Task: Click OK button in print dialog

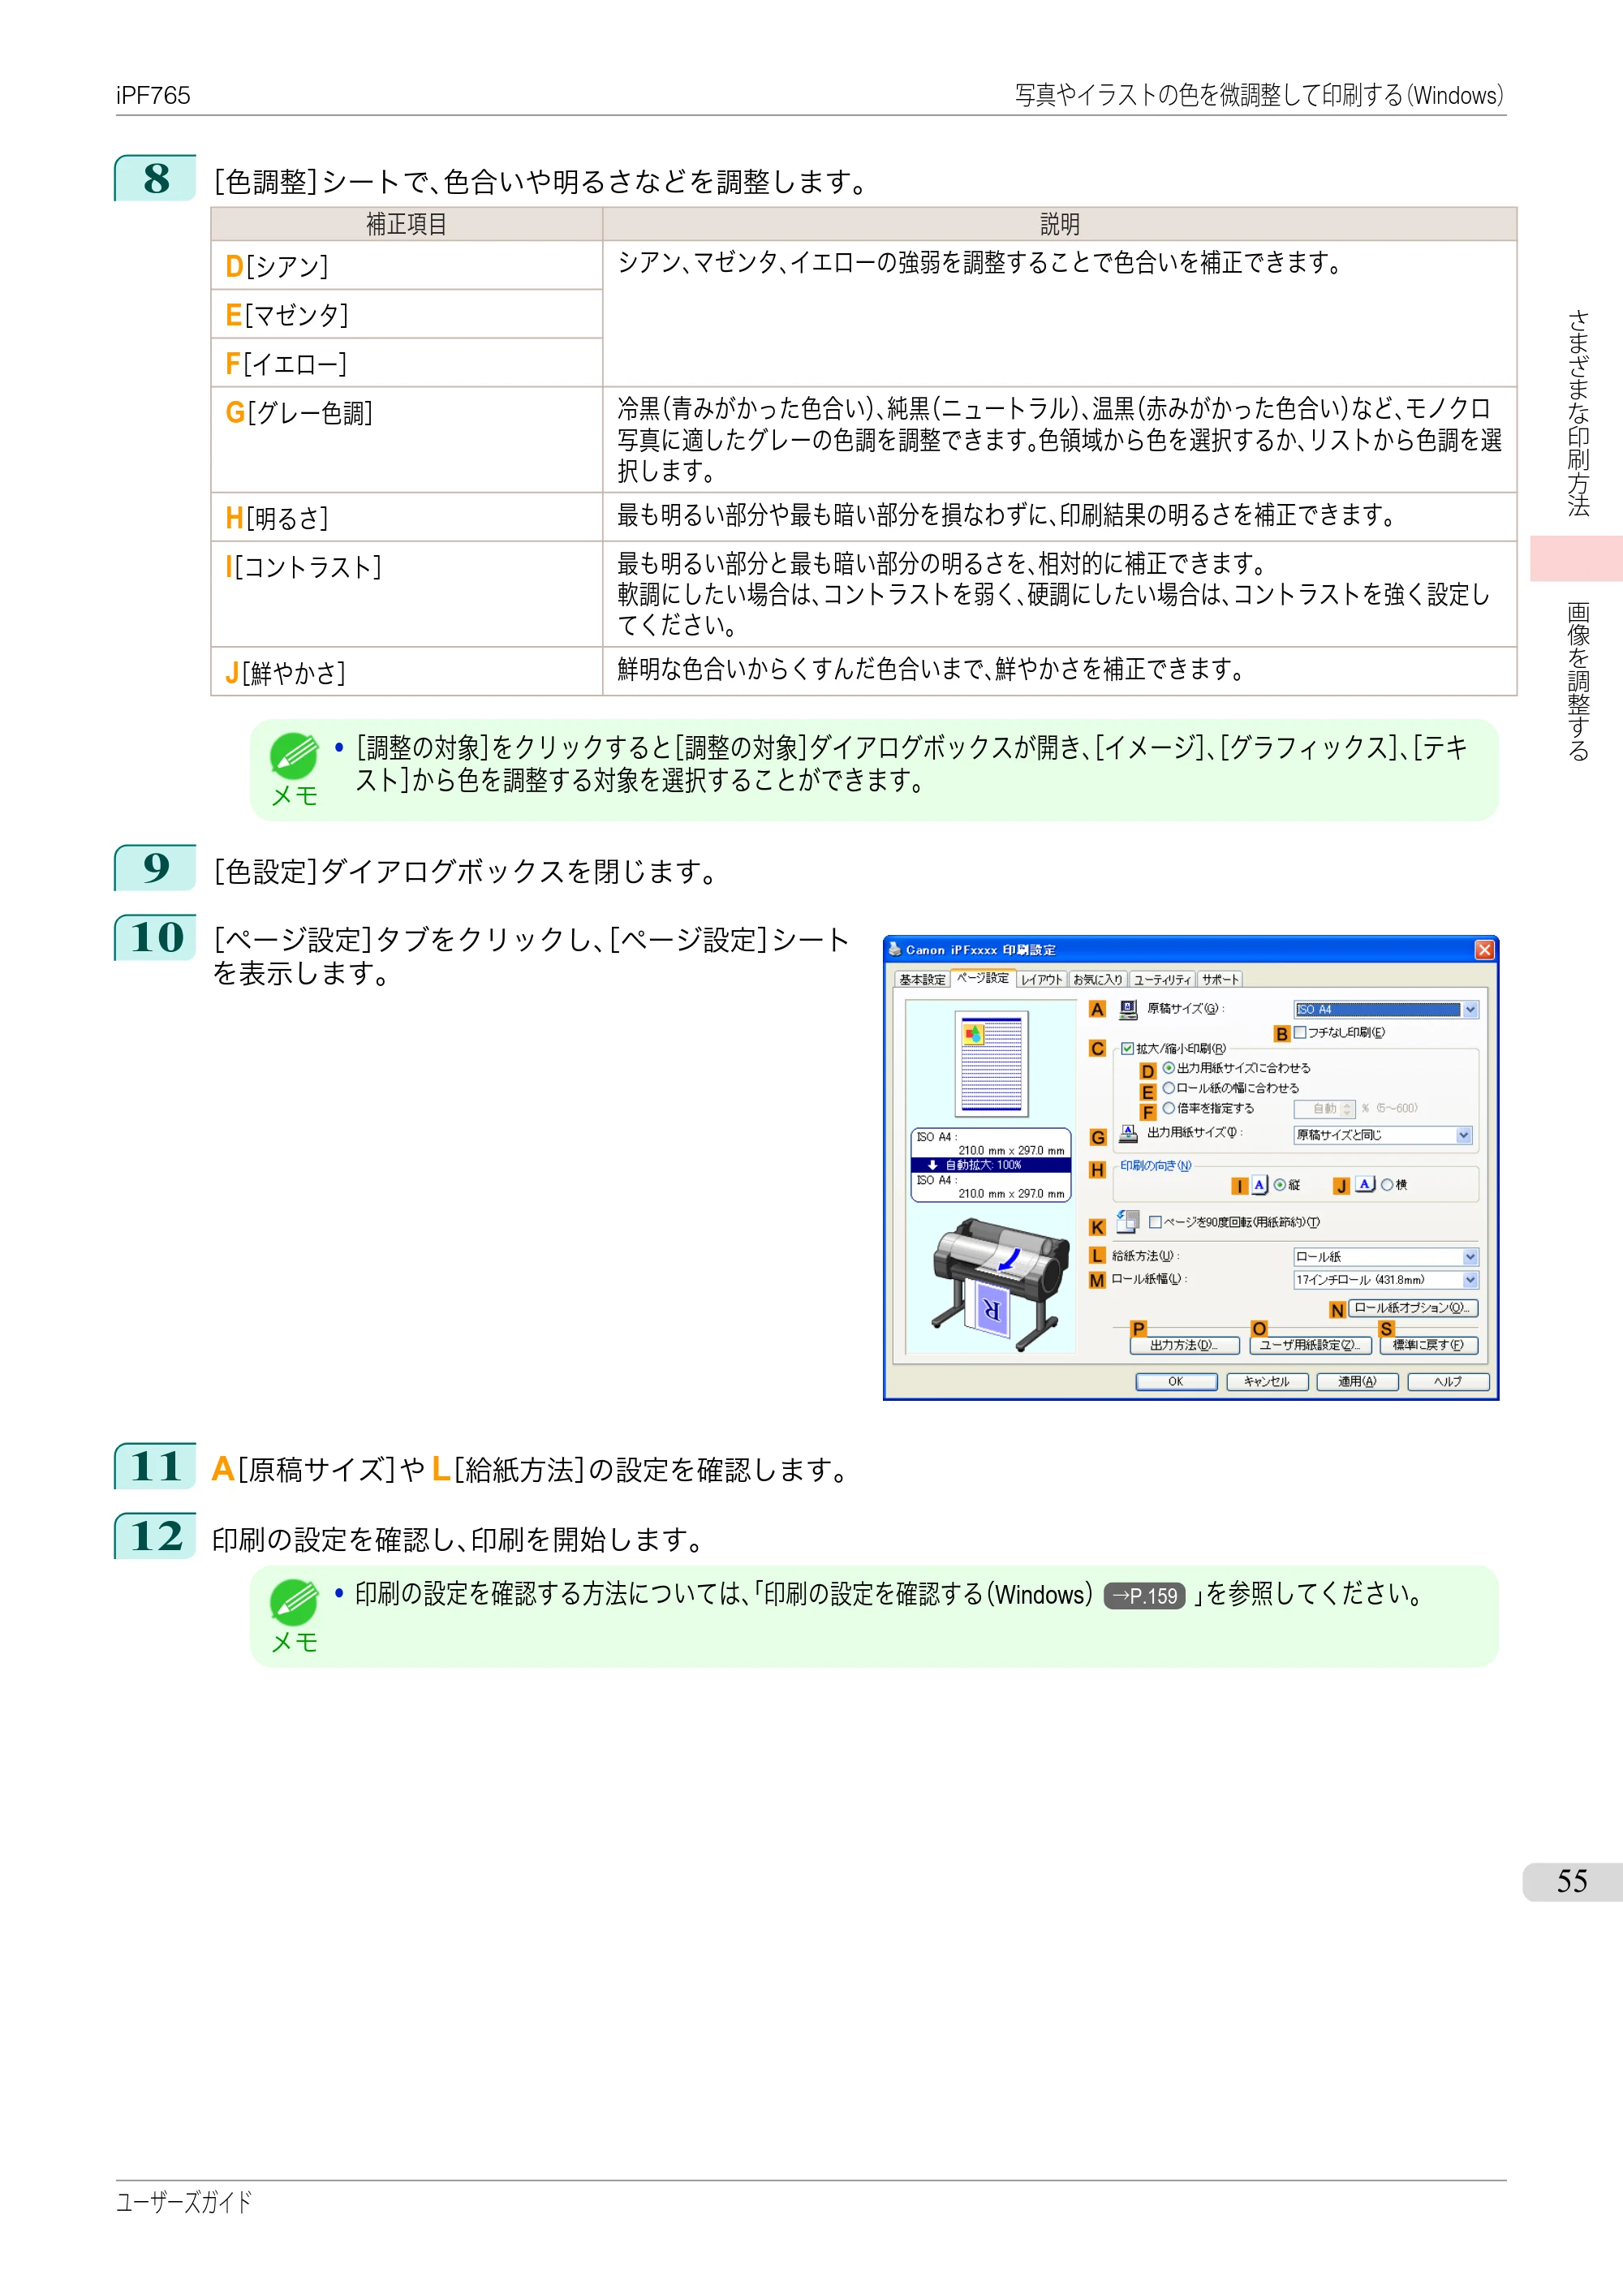Action: [1176, 1381]
